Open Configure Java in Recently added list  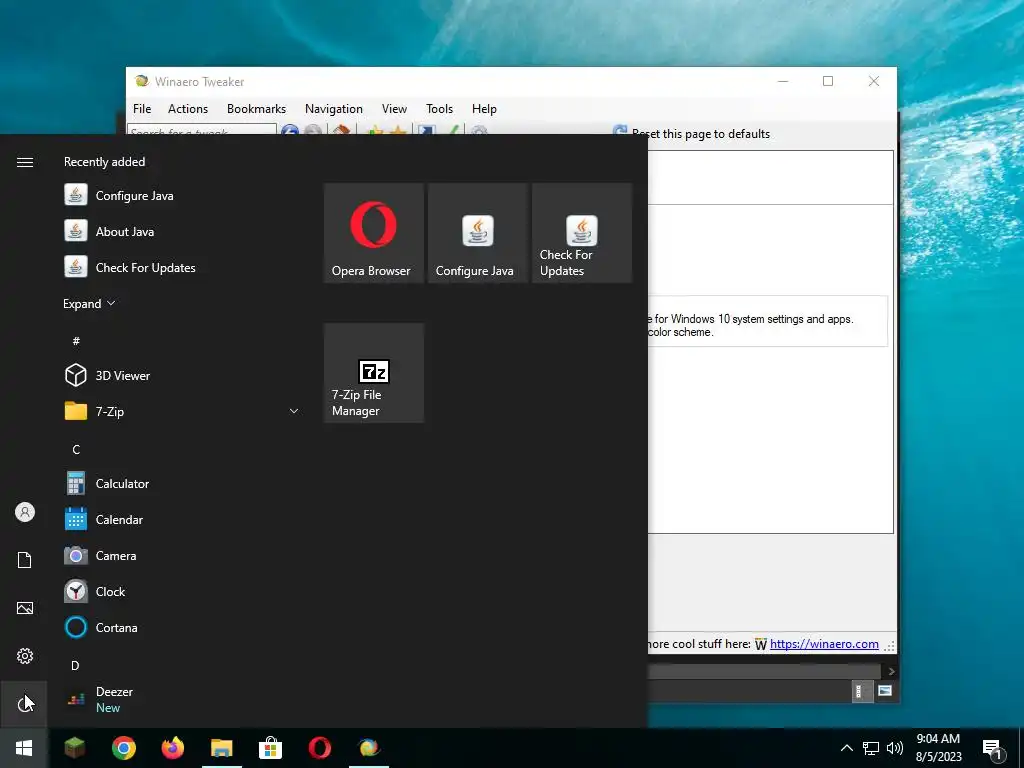click(182, 195)
